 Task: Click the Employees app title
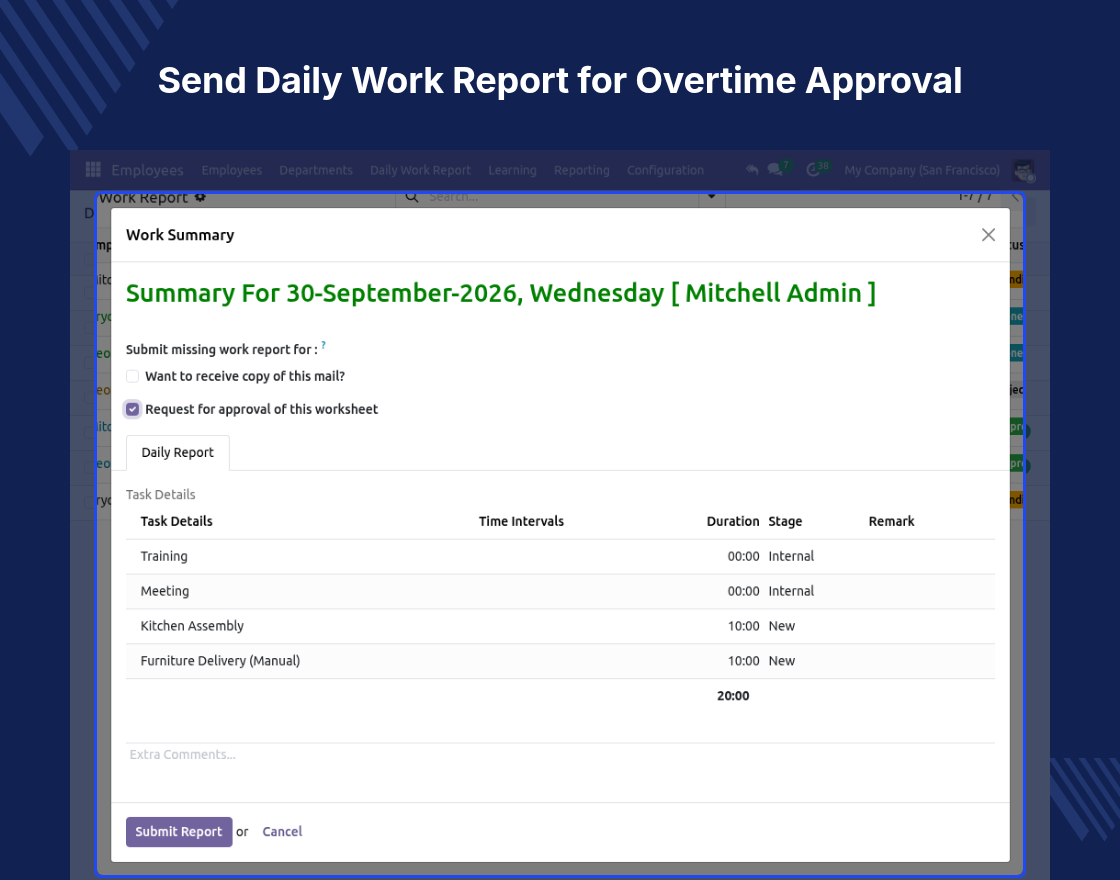[x=147, y=170]
